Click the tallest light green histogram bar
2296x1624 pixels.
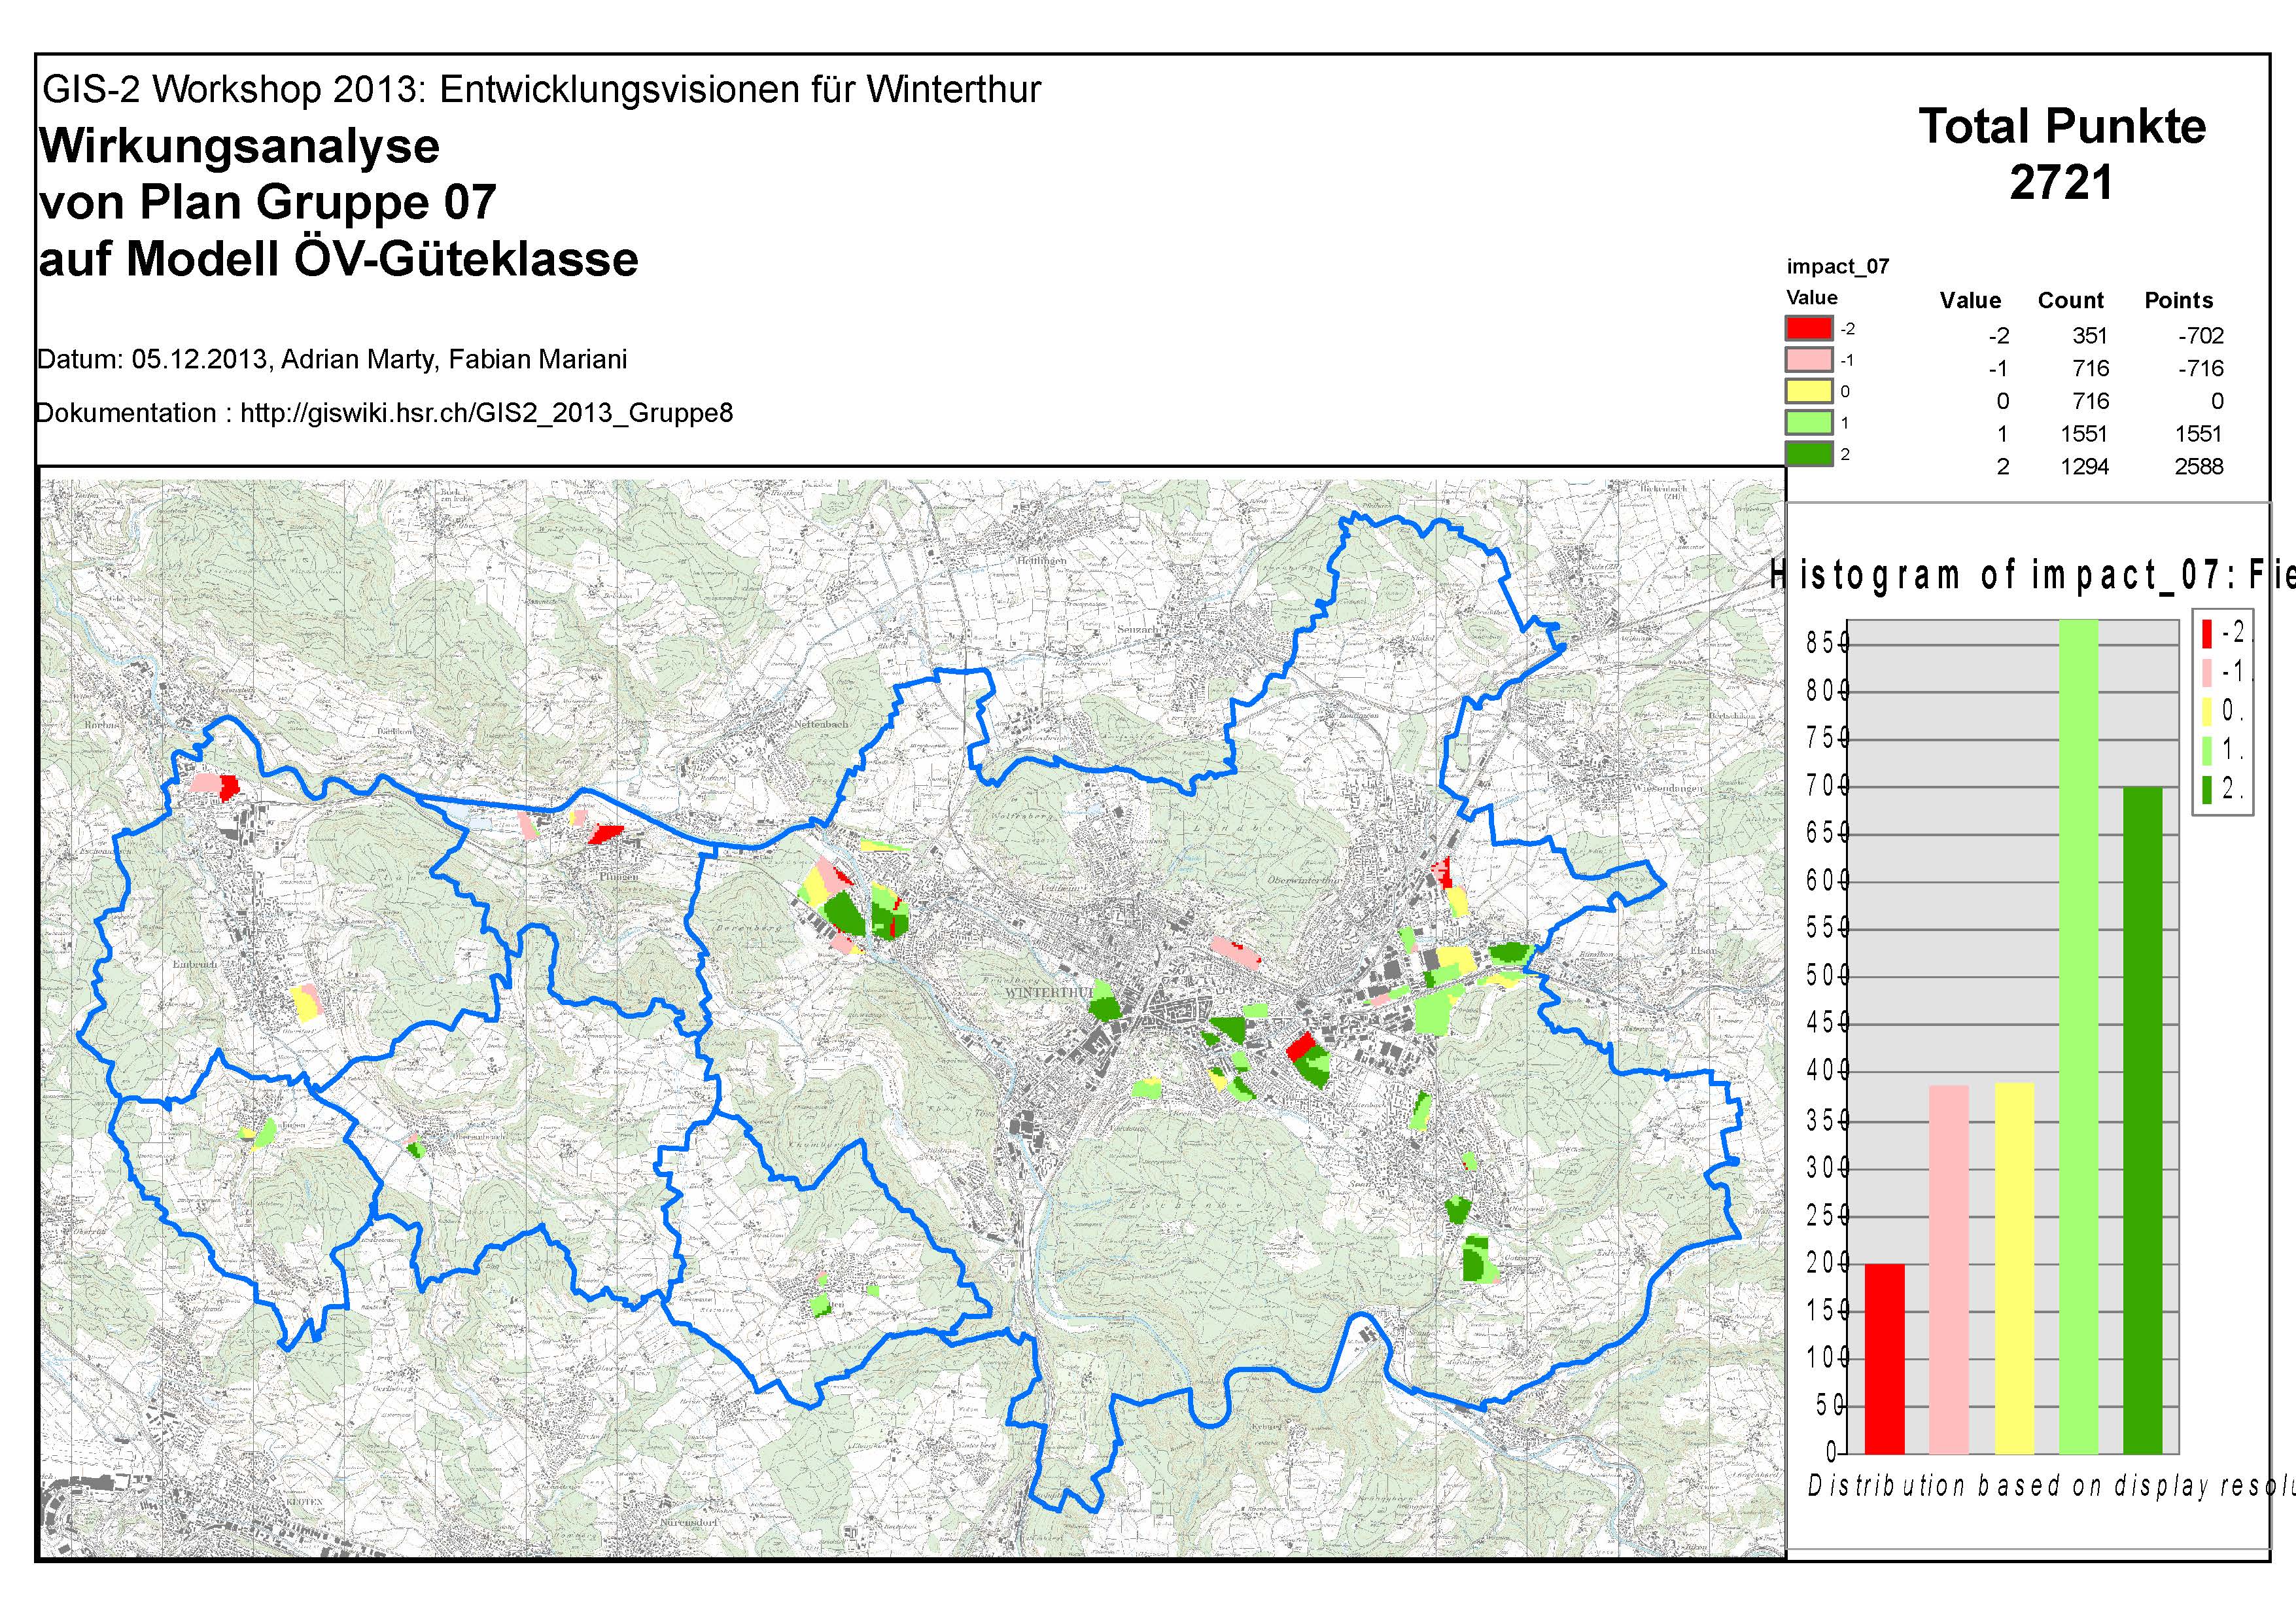2079,1036
